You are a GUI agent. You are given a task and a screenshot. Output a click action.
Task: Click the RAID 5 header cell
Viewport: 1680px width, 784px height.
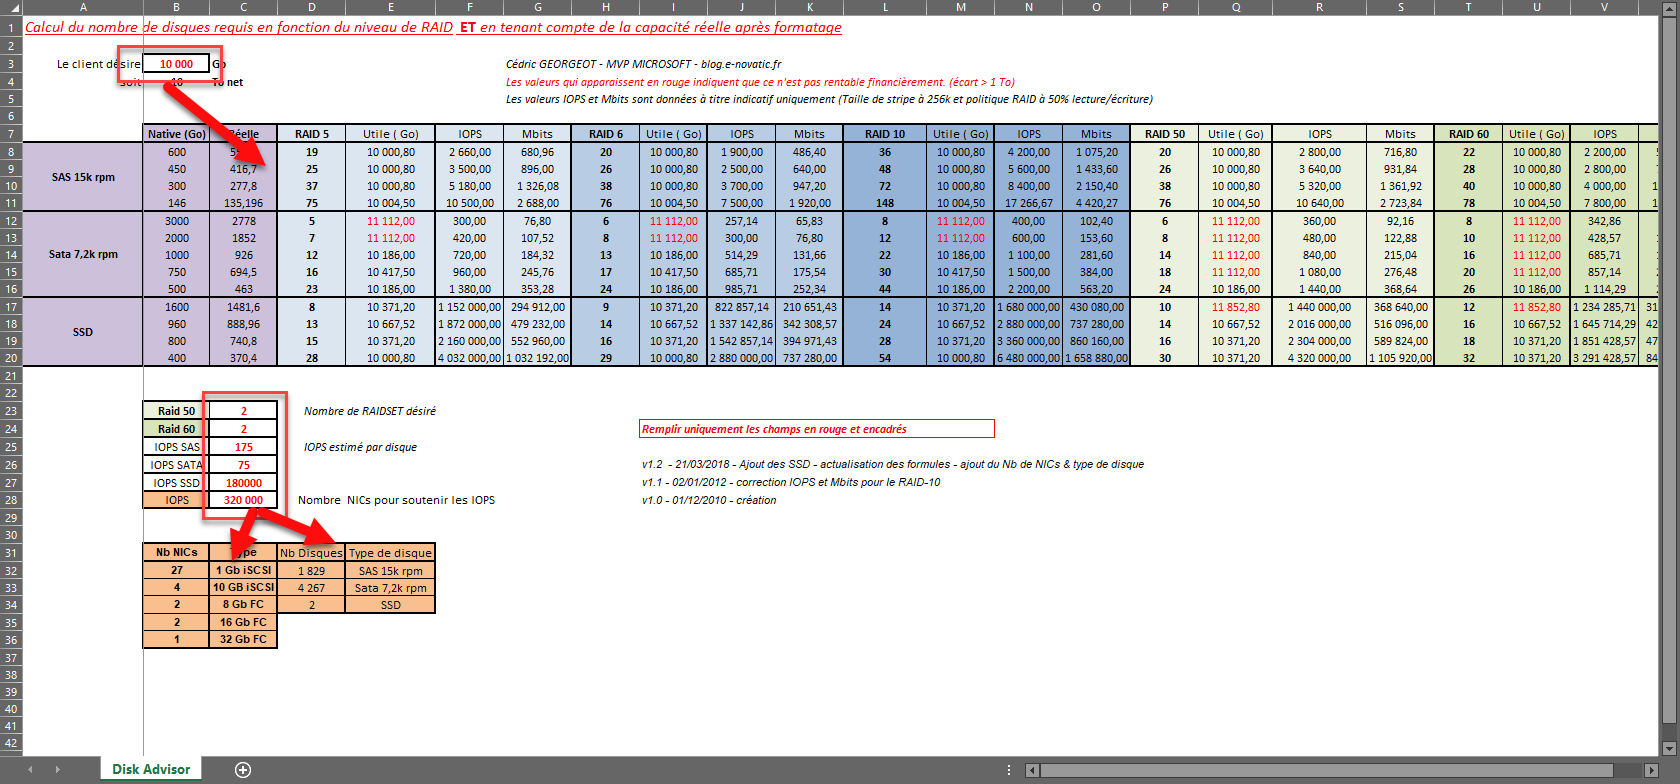[x=312, y=134]
